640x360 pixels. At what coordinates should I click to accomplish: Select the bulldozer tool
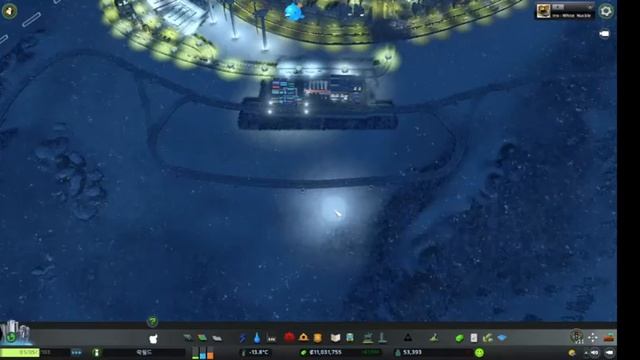609,338
